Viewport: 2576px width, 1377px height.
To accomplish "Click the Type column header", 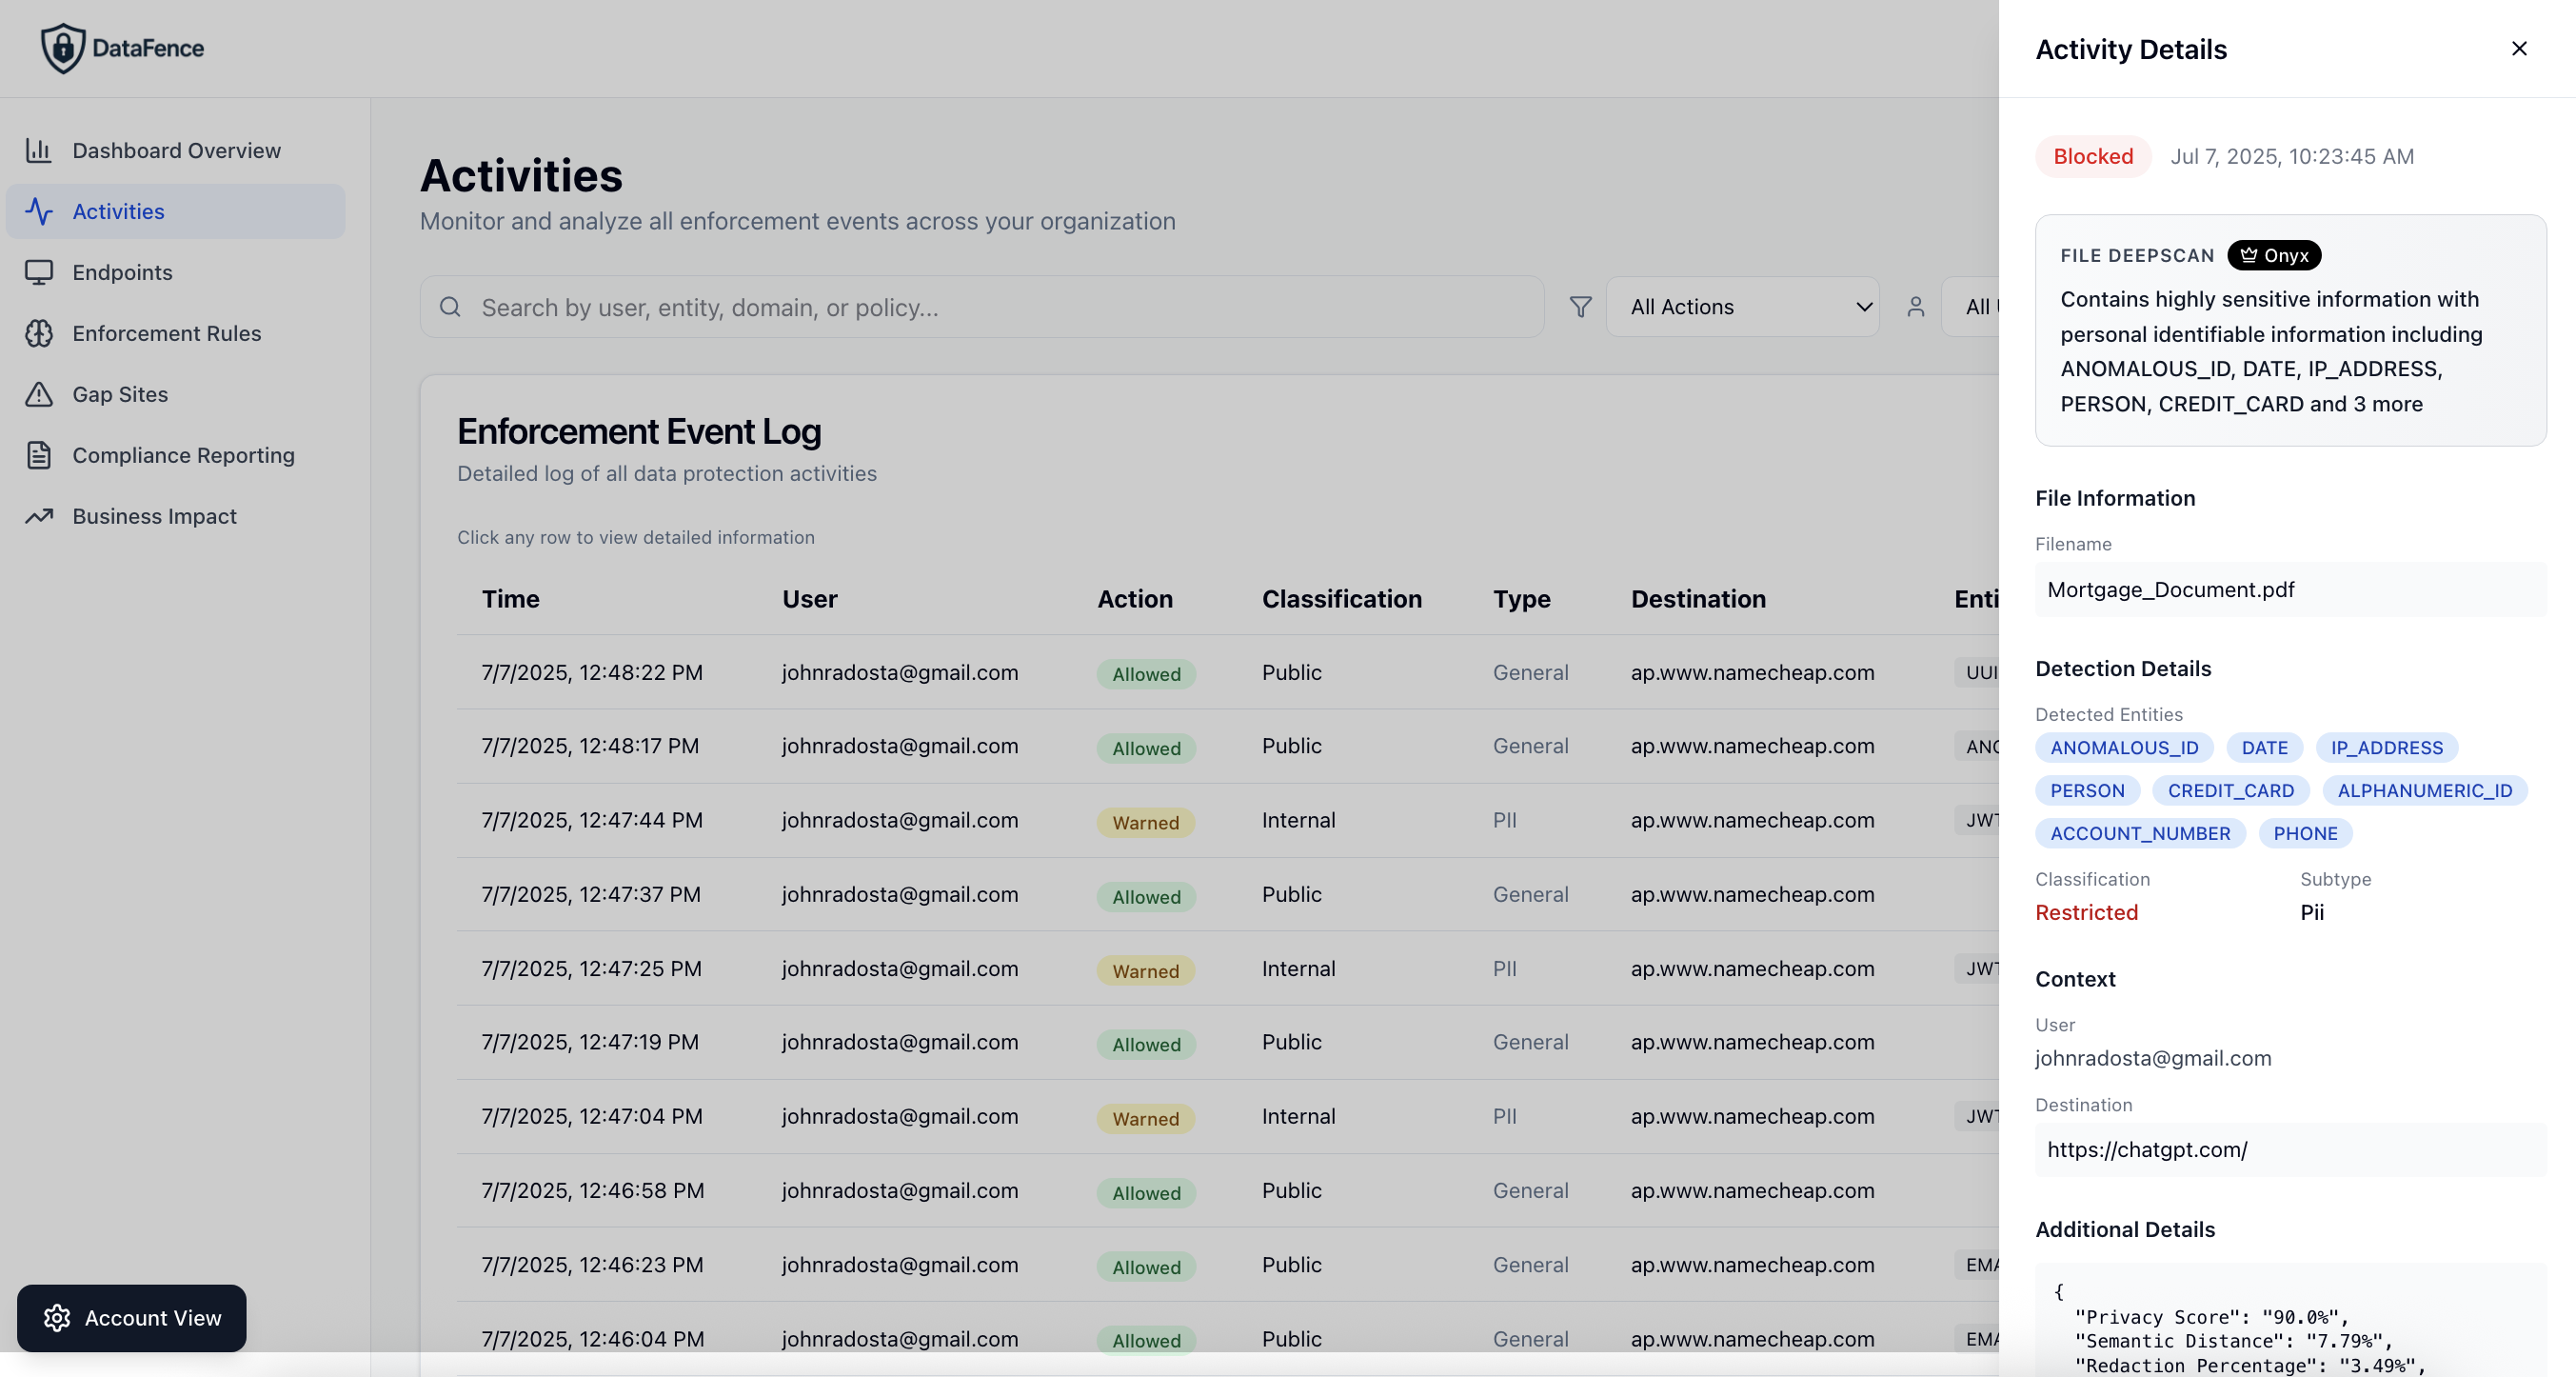I will tap(1521, 598).
